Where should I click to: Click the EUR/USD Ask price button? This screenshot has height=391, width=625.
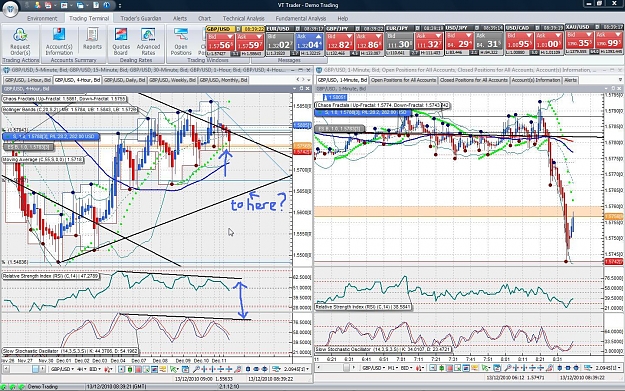[x=309, y=42]
